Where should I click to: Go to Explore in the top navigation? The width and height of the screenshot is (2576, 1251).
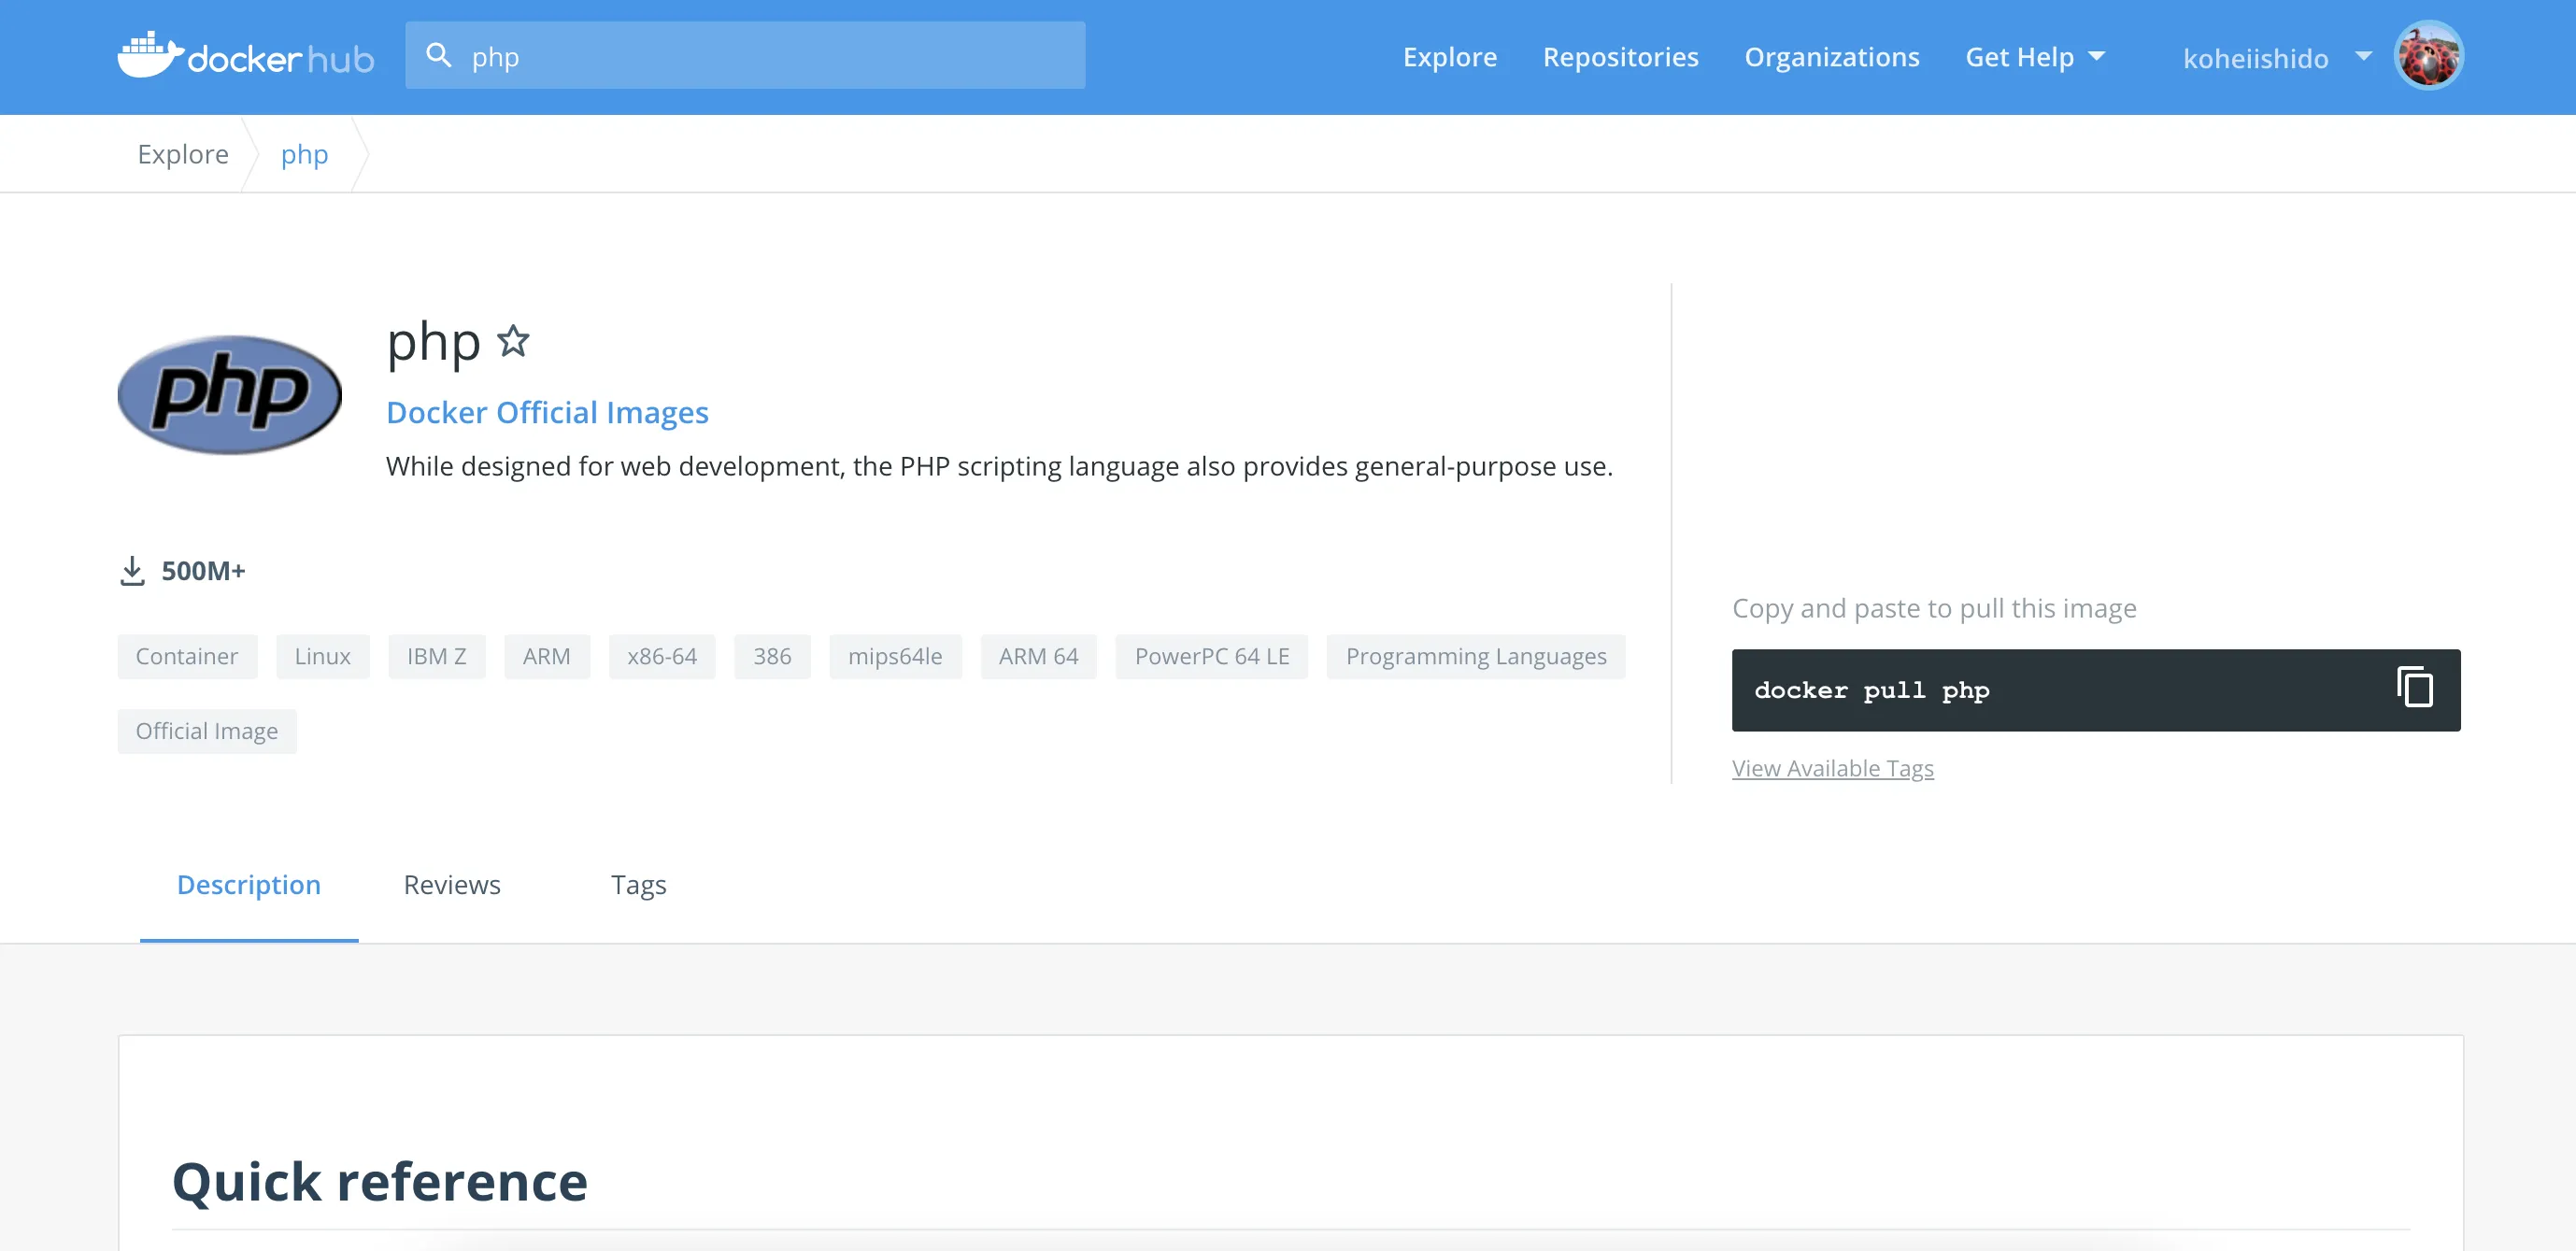(1449, 57)
